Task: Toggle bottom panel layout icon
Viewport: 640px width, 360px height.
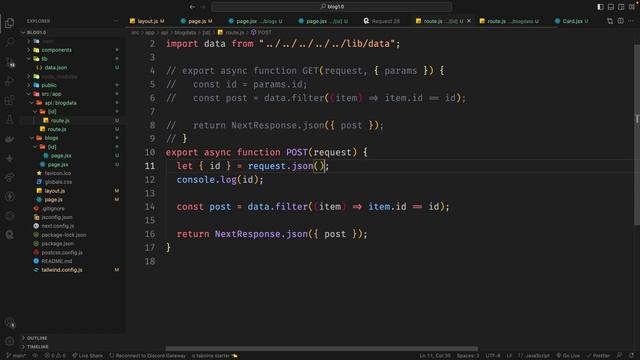Action: pos(611,7)
